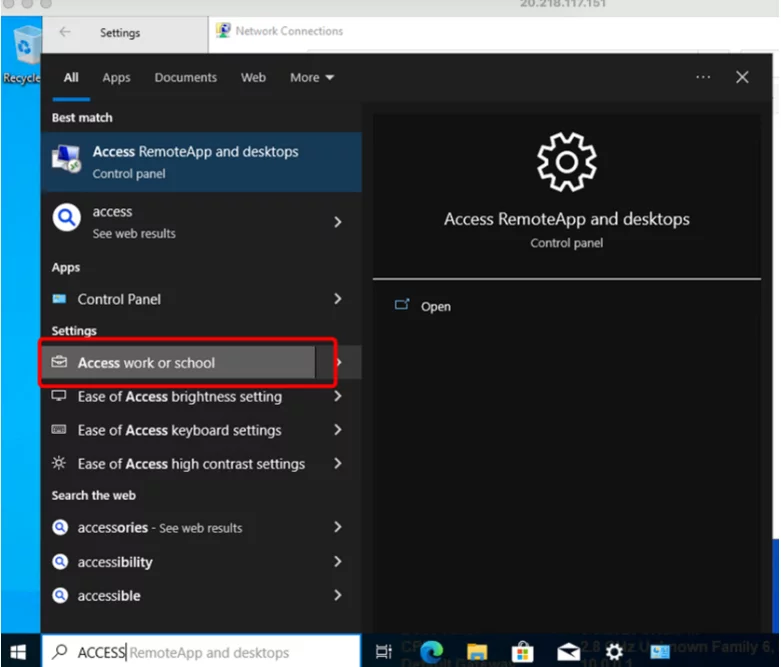
Task: Click the sun icon beside high contrast settings
Action: [59, 463]
